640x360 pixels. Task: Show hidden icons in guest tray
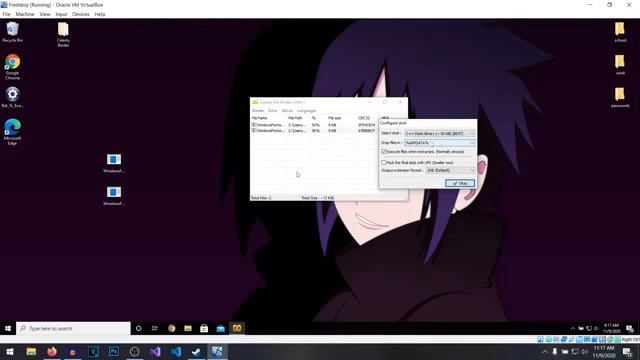pyautogui.click(x=573, y=328)
